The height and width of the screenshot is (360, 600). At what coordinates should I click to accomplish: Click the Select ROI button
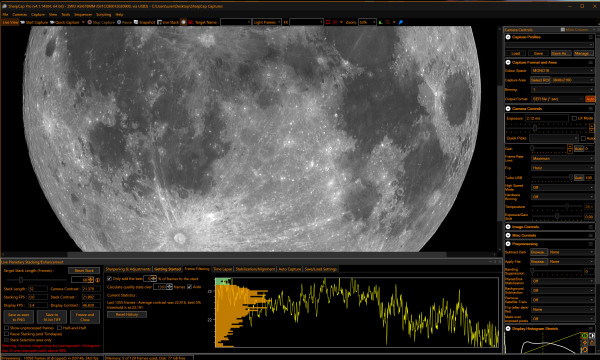tap(540, 80)
